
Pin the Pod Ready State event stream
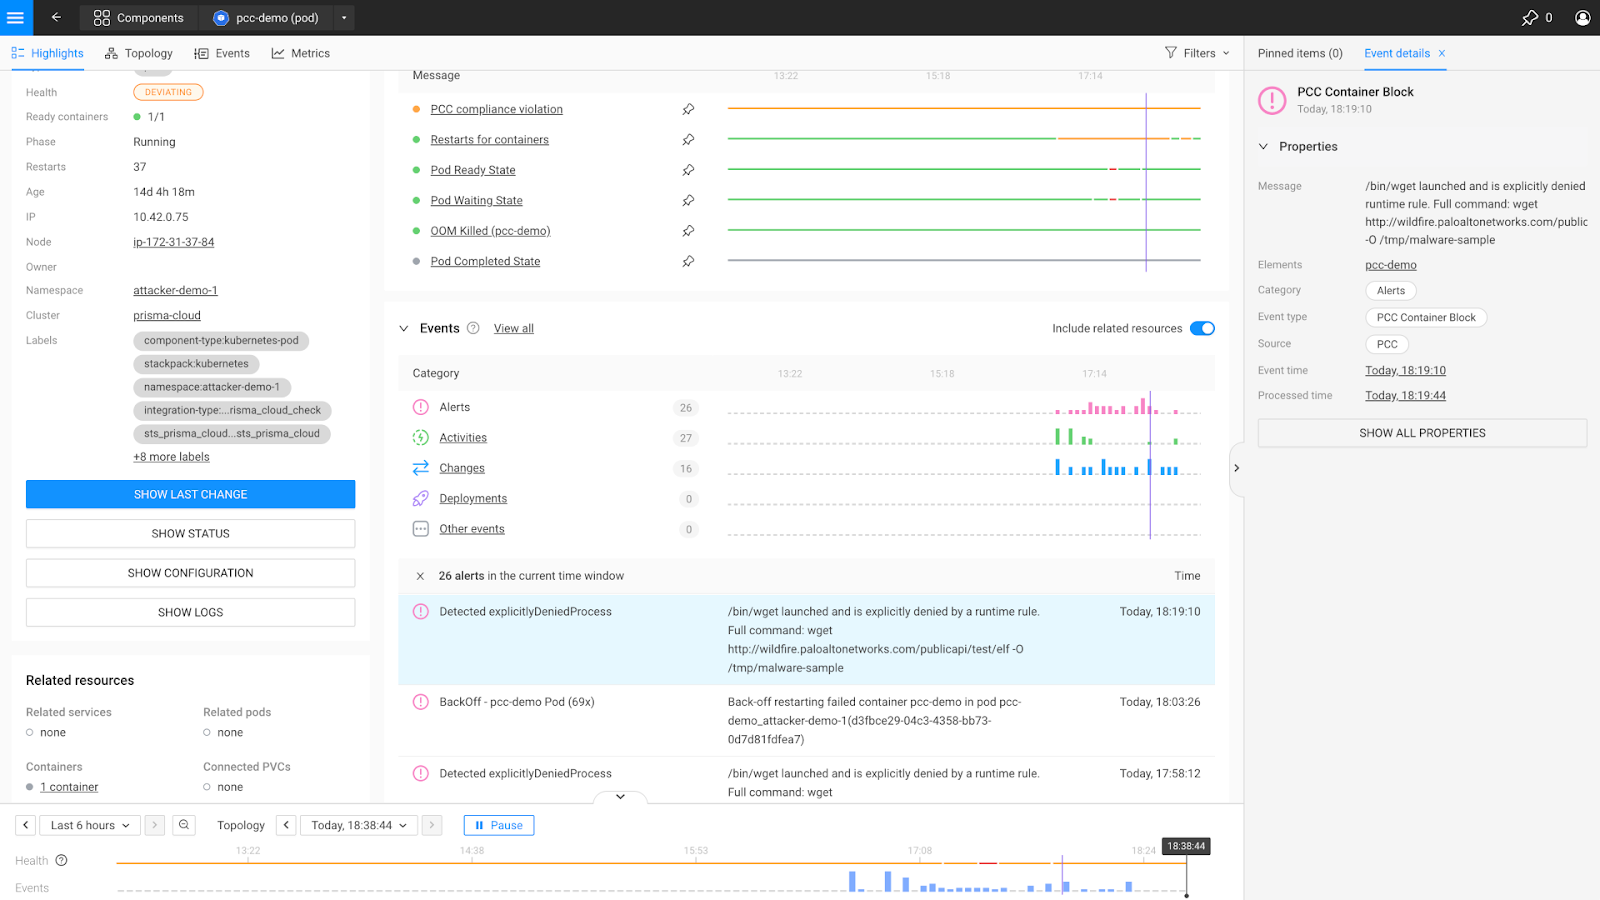point(688,170)
